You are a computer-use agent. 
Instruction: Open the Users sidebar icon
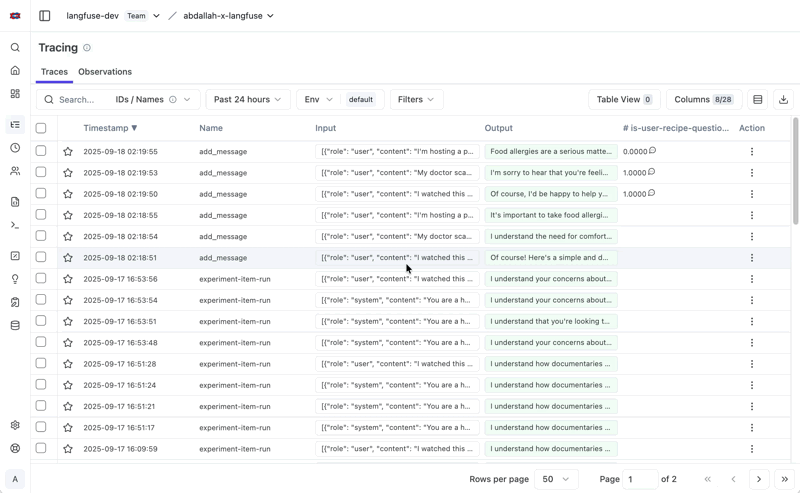[x=15, y=171]
